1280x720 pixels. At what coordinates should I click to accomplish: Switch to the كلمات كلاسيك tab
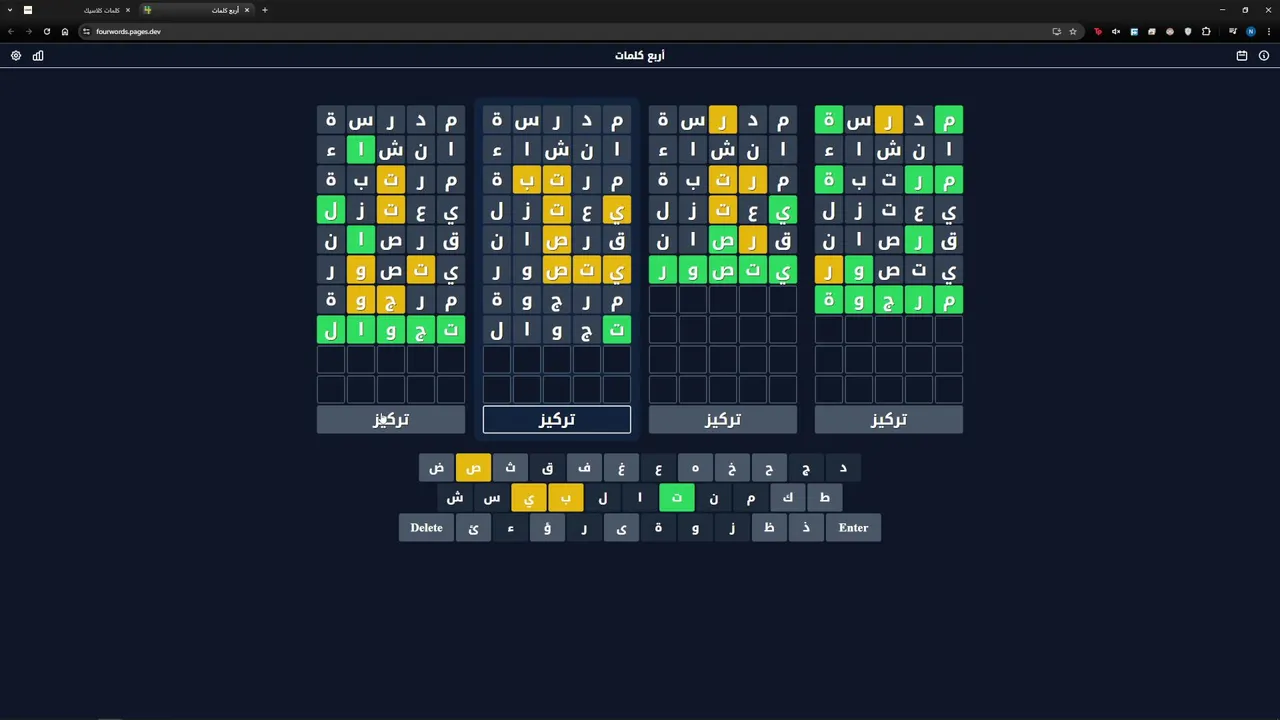point(78,10)
